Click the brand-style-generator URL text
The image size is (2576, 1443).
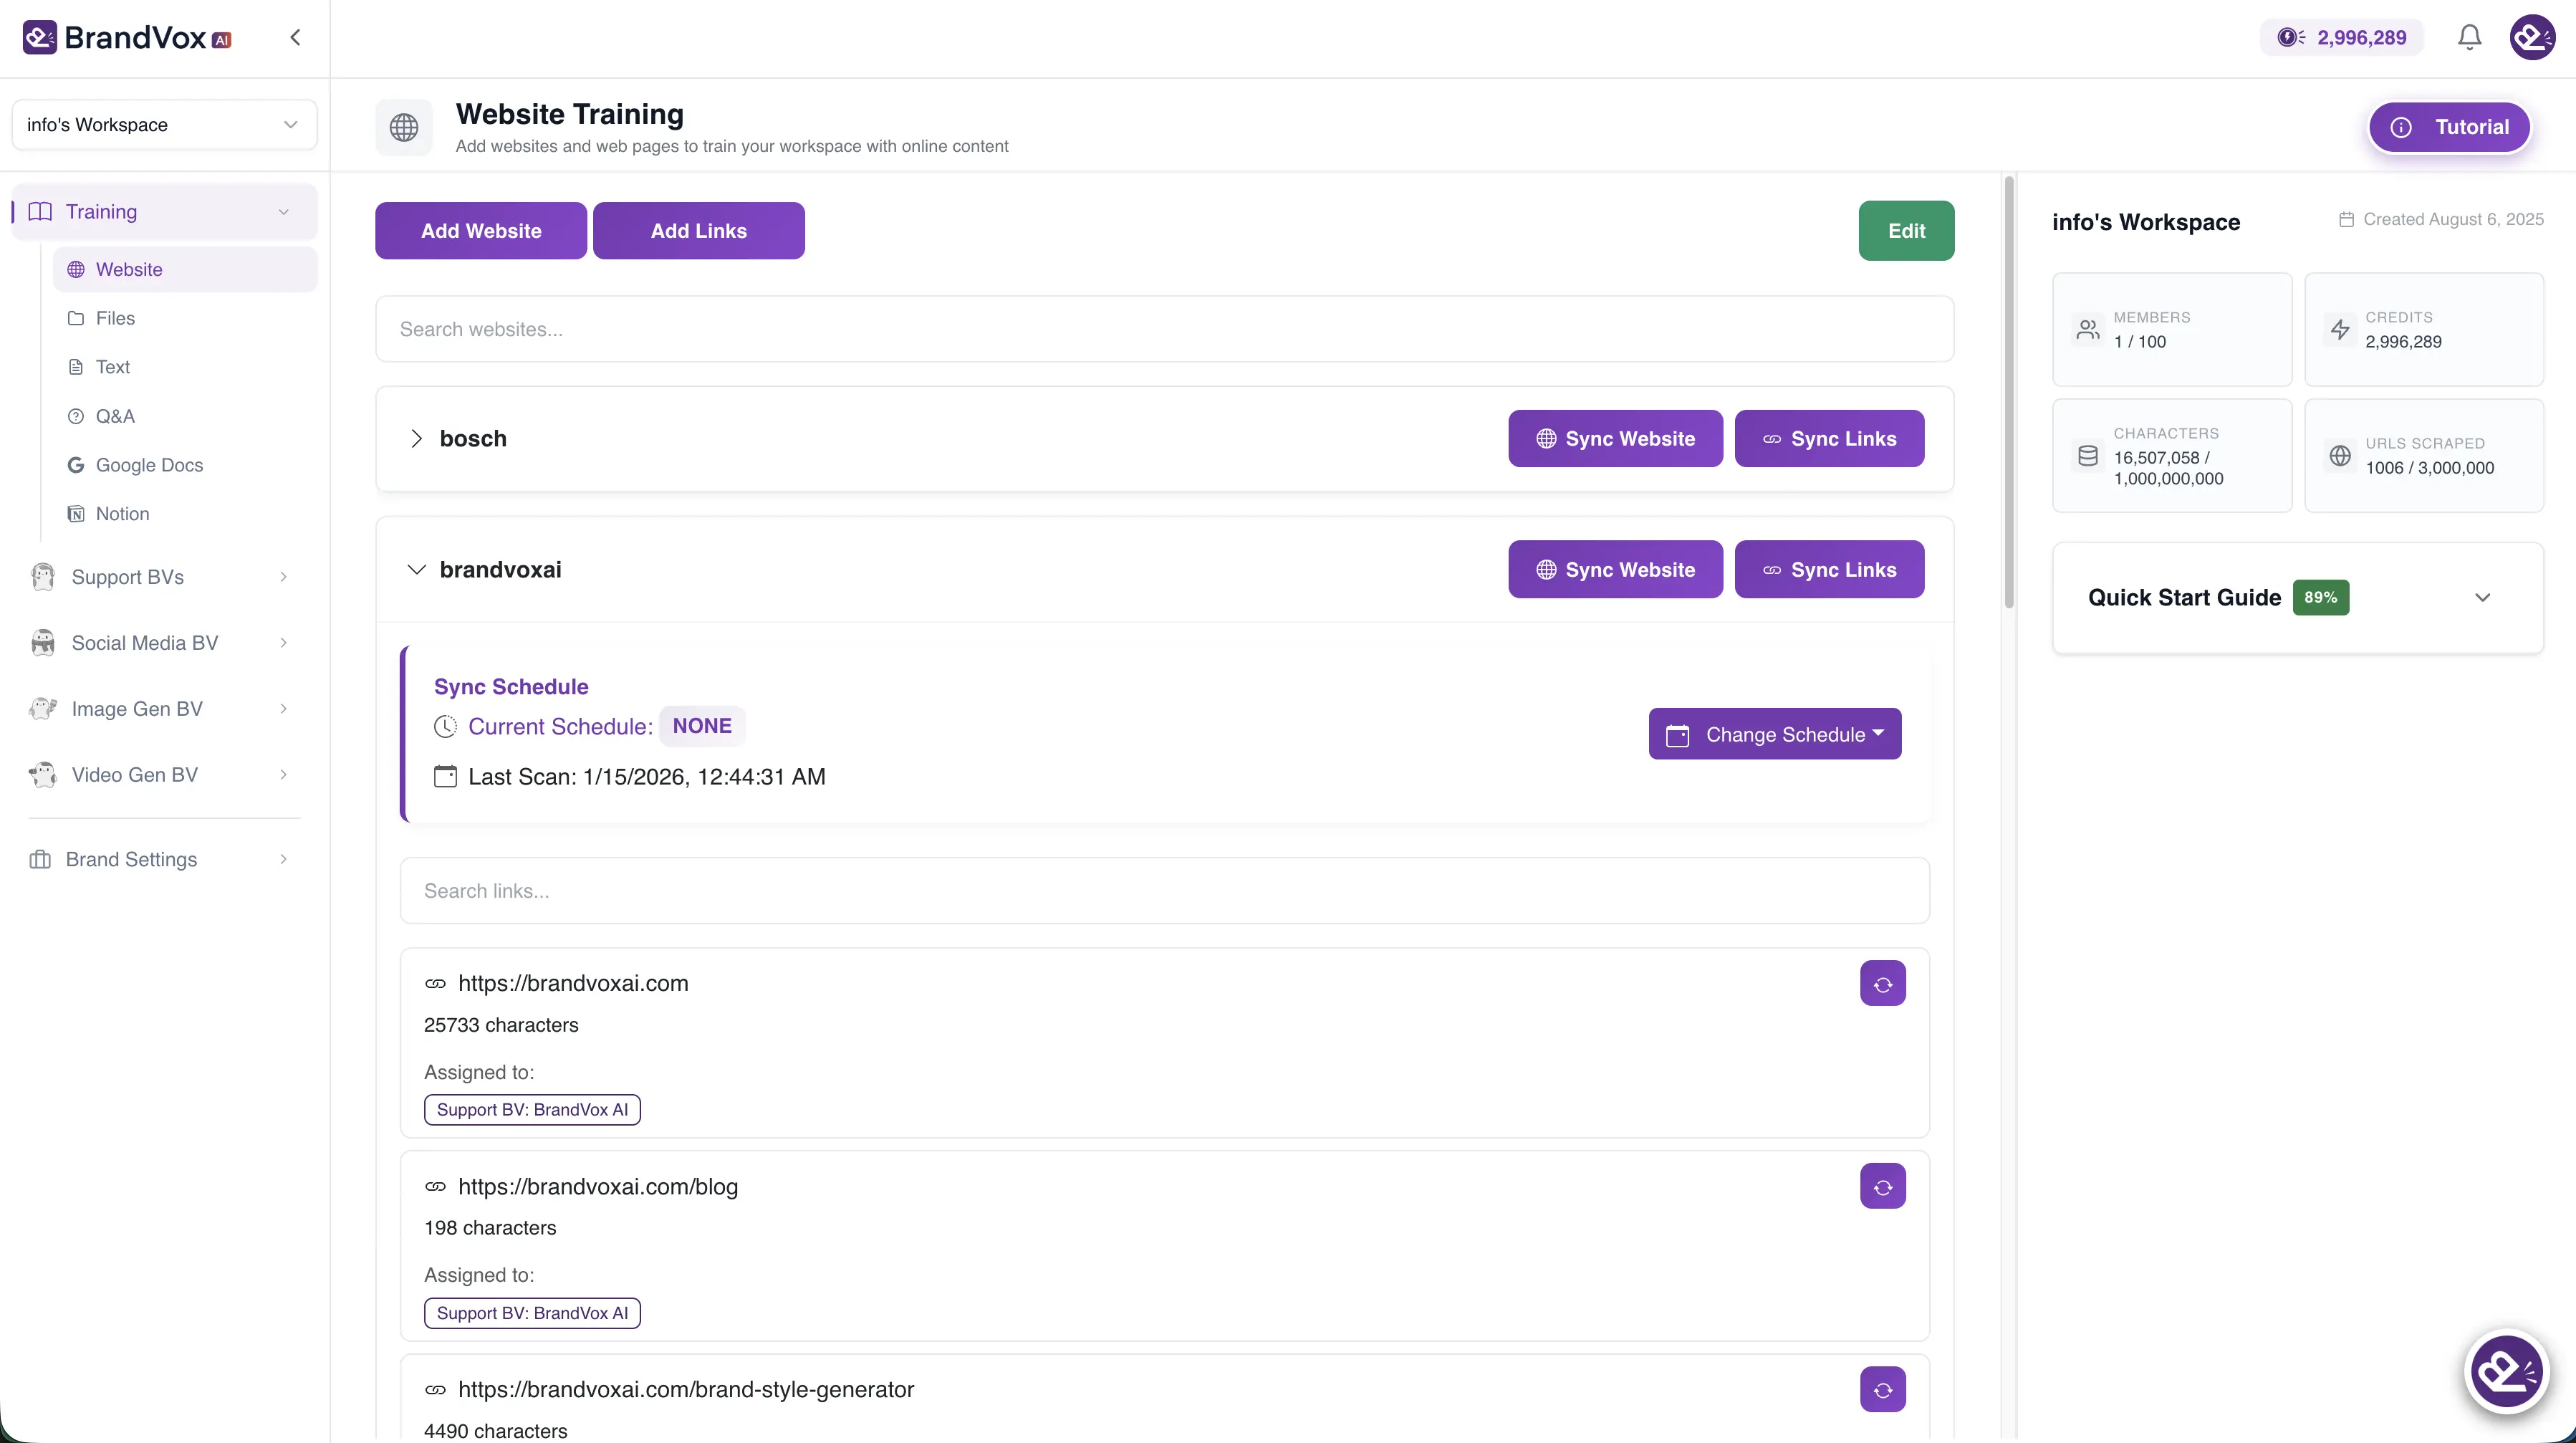(x=686, y=1390)
